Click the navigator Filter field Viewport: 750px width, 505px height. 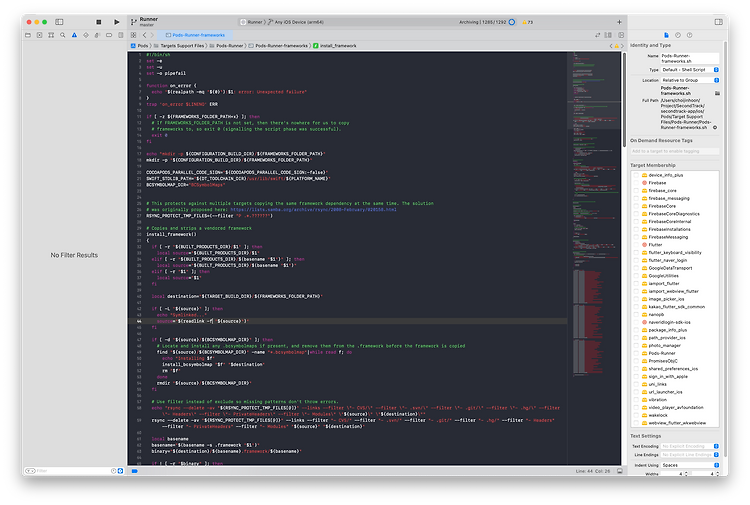tap(72, 471)
